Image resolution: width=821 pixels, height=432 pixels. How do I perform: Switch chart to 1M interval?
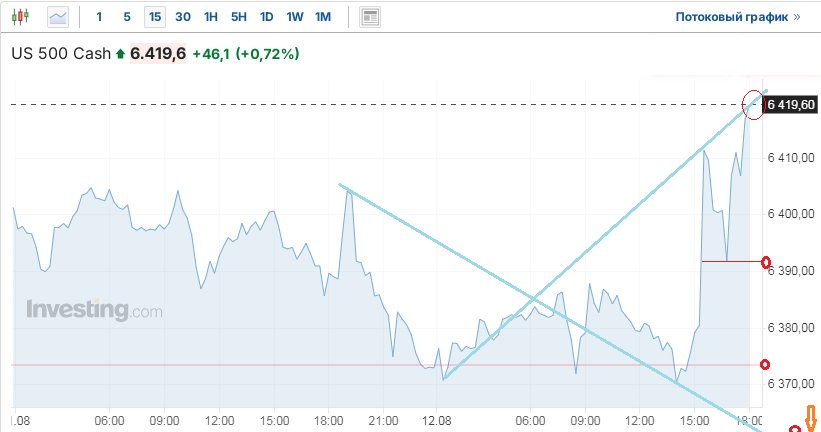322,17
